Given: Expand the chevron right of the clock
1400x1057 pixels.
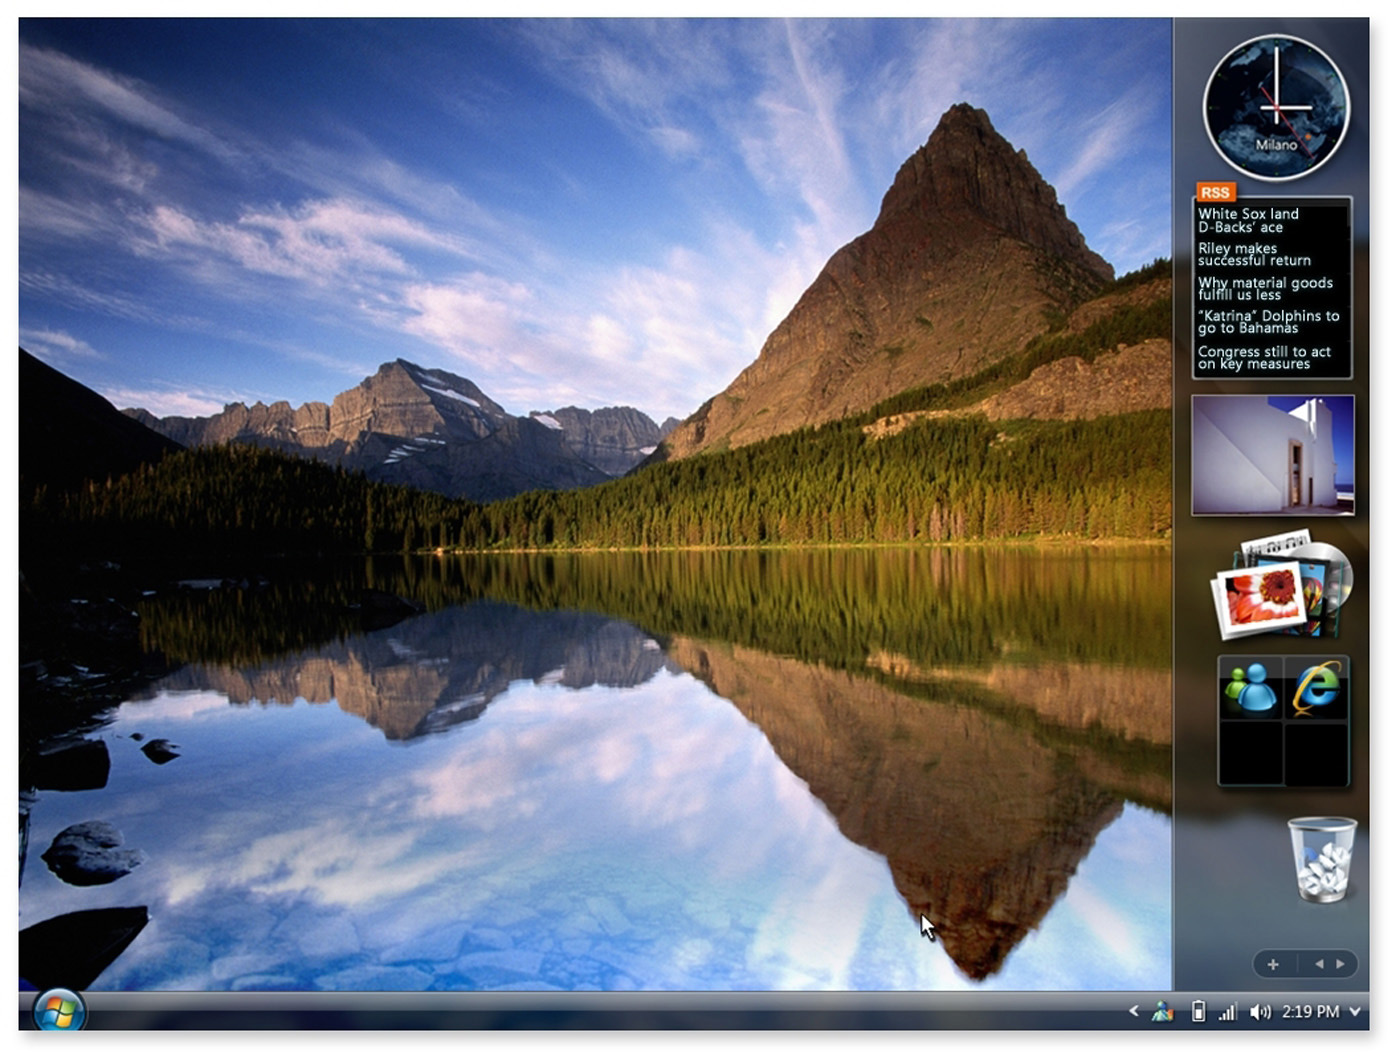Looking at the screenshot, I should coord(1355,1012).
